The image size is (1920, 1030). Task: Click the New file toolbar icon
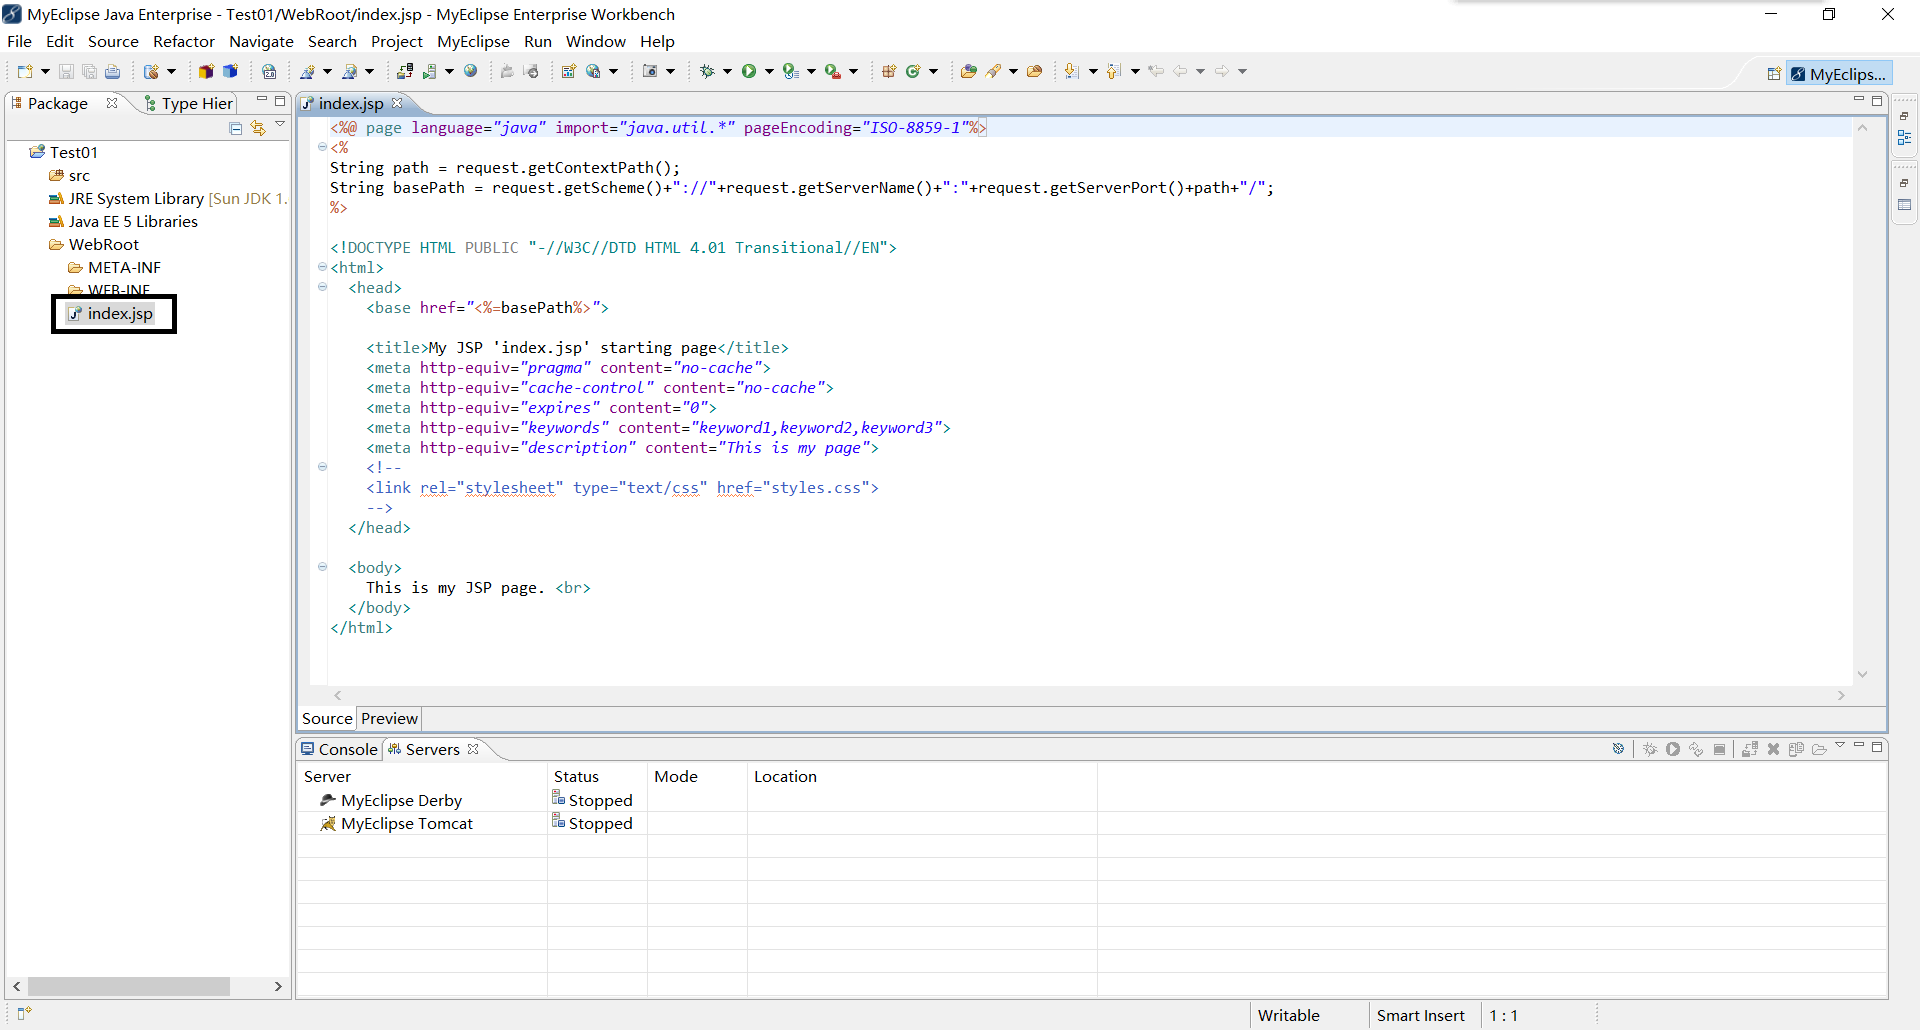tap(25, 71)
